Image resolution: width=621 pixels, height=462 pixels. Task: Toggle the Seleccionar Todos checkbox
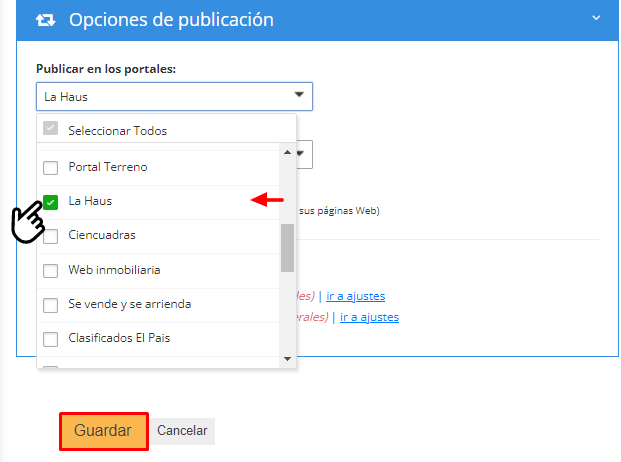pos(51,130)
